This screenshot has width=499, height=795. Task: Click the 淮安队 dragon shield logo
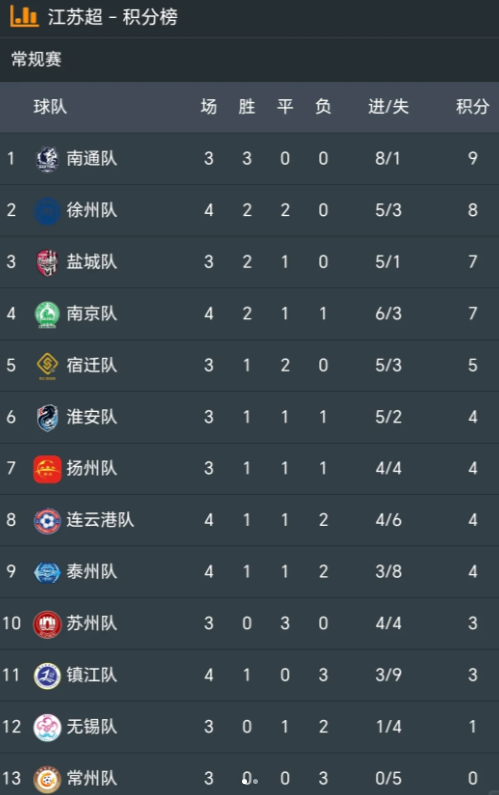coord(47,417)
